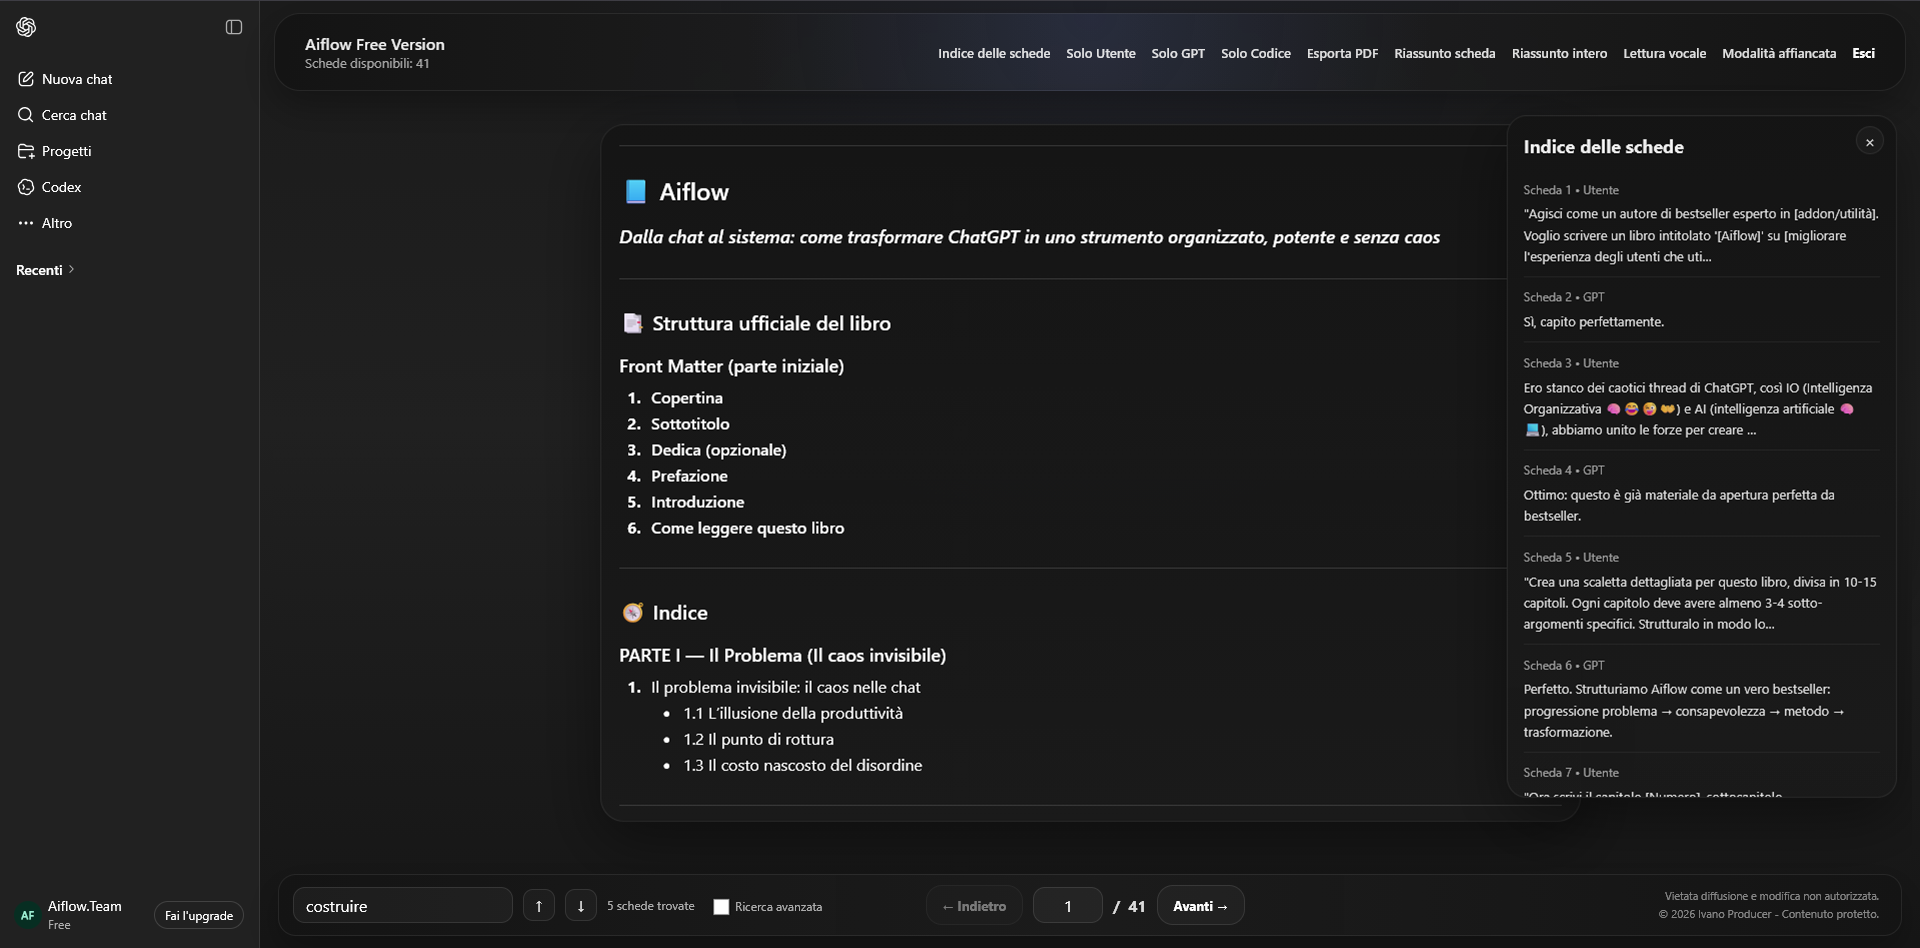Open Scheda 3 Utente in index
This screenshot has width=1920, height=948.
(1701, 397)
